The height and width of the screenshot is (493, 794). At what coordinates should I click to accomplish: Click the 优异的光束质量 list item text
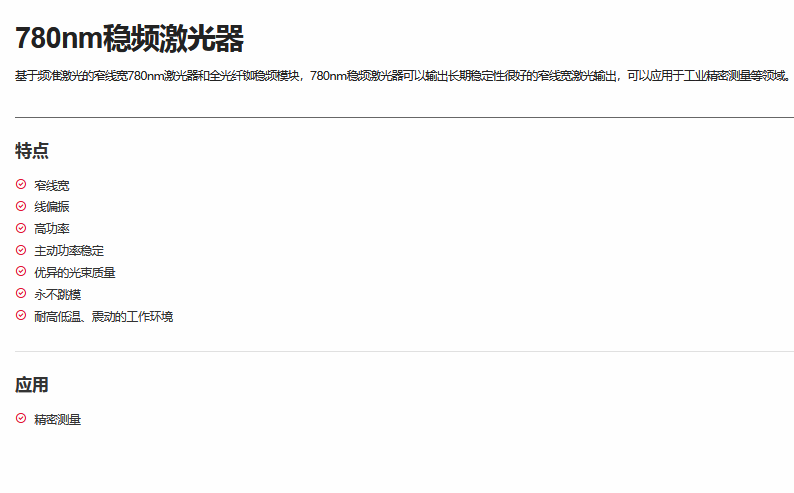click(75, 273)
